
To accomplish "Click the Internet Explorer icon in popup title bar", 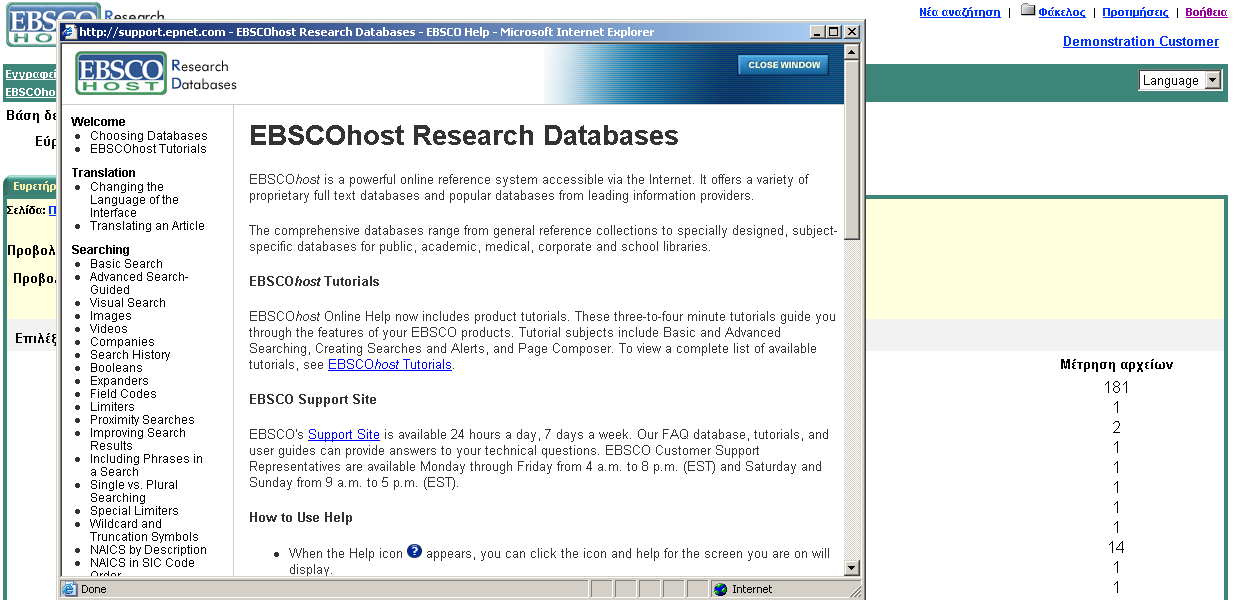I will pyautogui.click(x=69, y=32).
